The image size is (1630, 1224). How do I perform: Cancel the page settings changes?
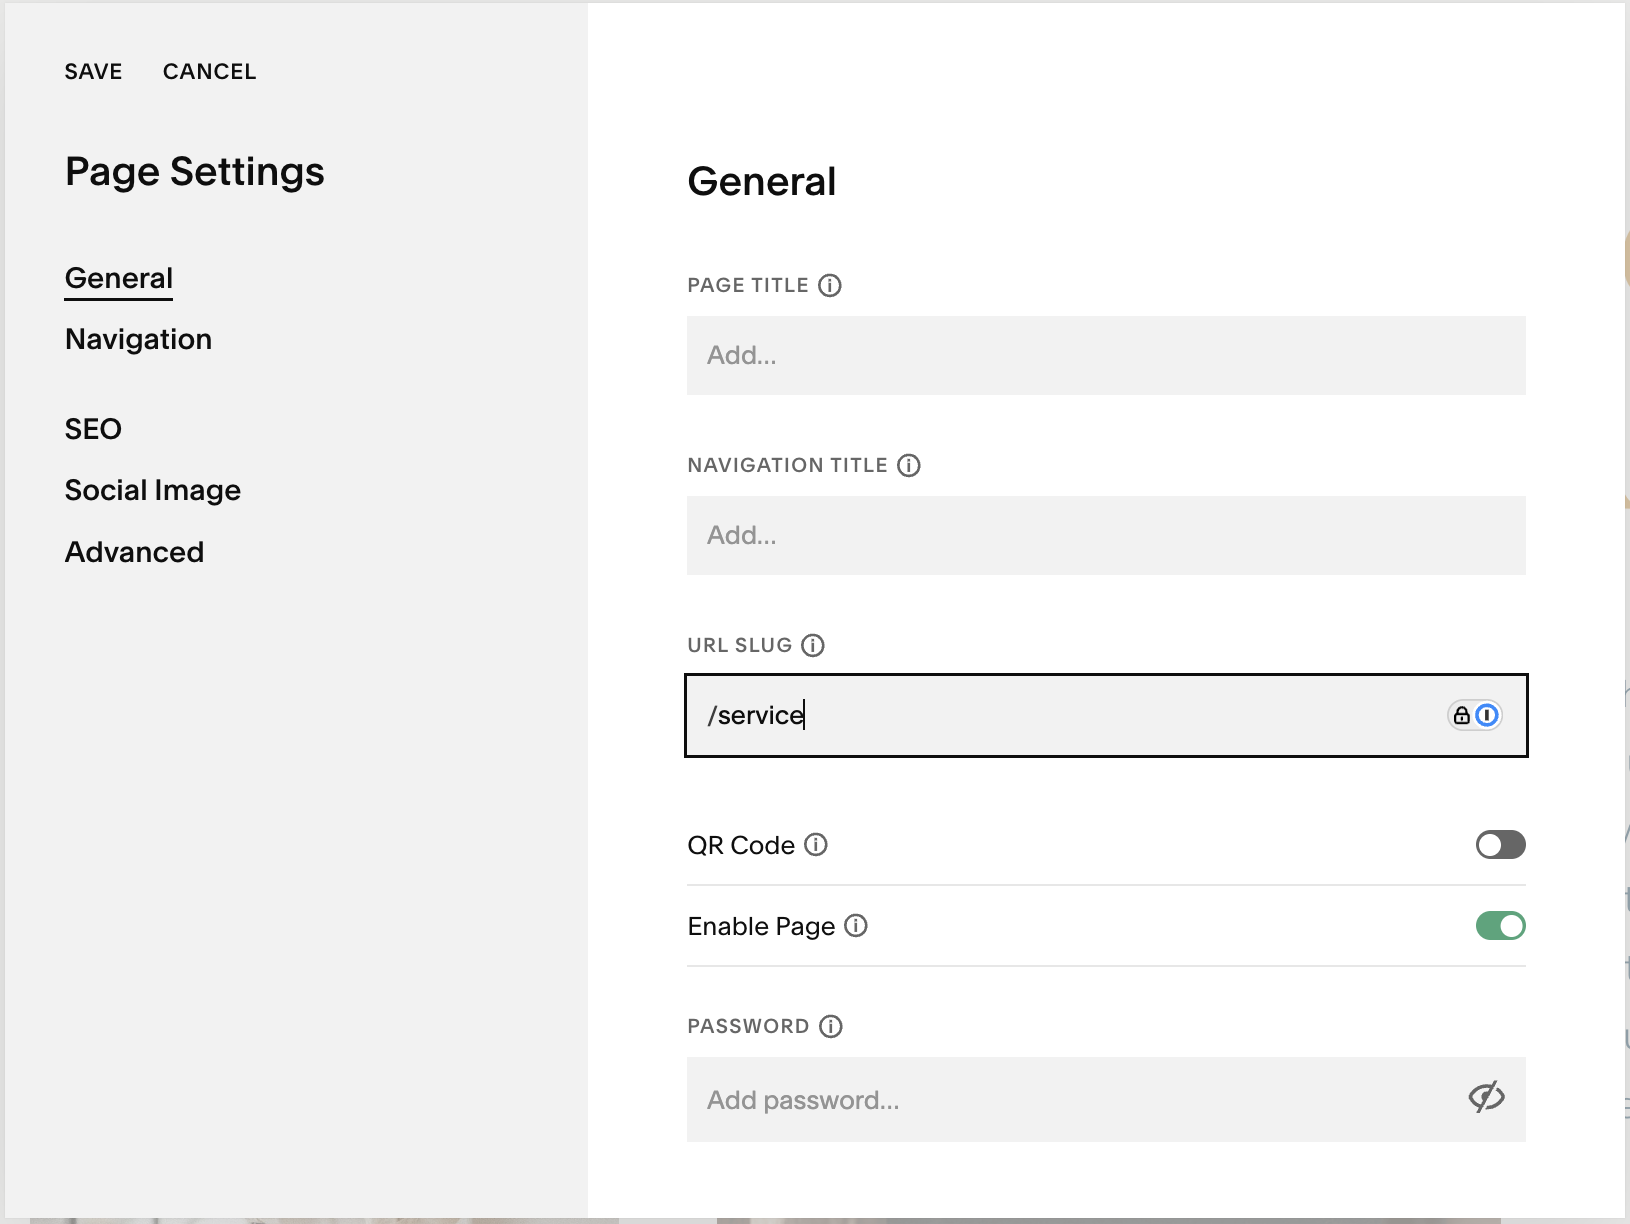click(x=210, y=72)
